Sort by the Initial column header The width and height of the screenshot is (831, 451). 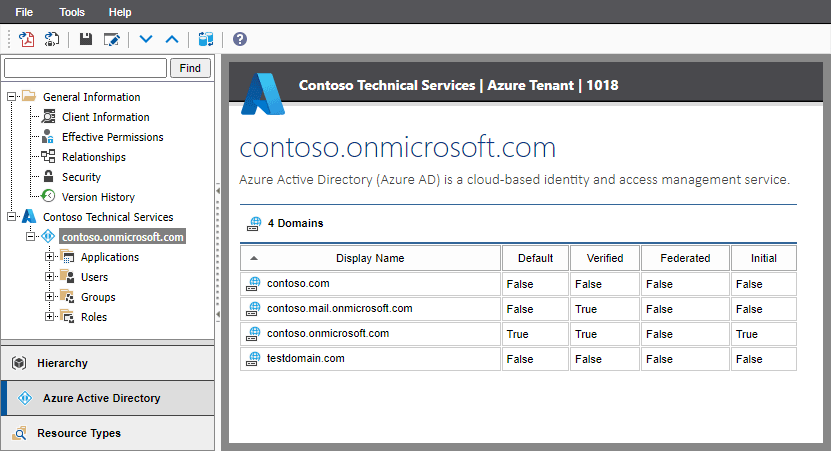pyautogui.click(x=764, y=258)
